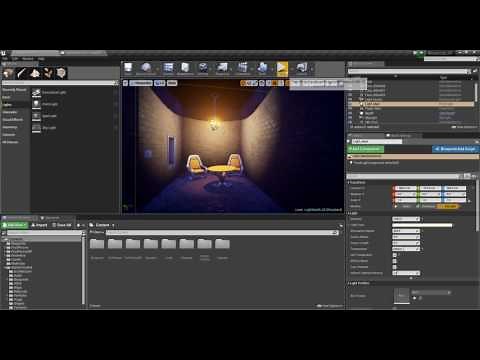Screen dimensions: 480x360
Task: Select the viewport translate gizmo tool
Action: pos(243,83)
